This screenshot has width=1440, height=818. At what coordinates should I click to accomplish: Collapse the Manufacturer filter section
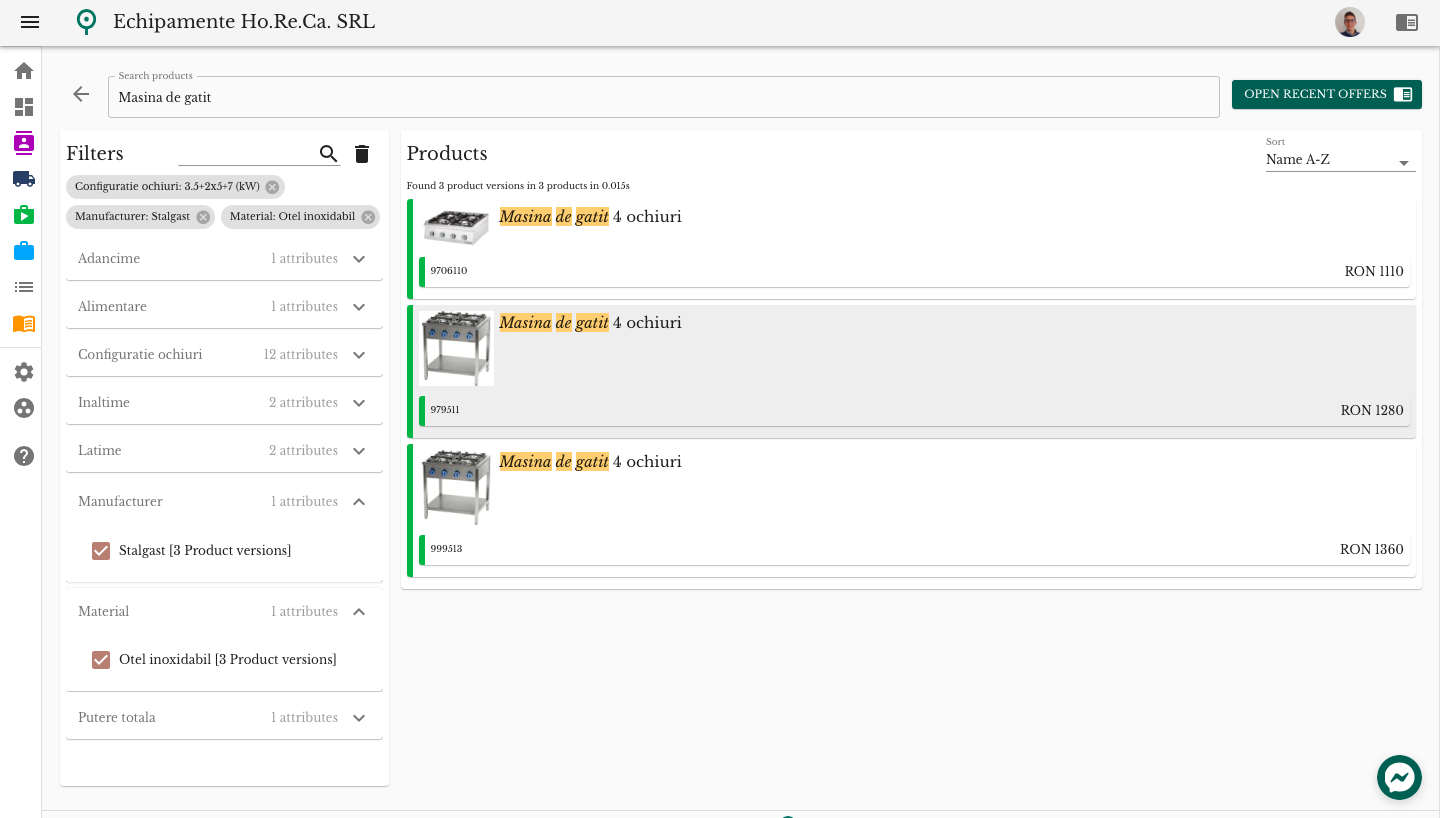pos(359,502)
